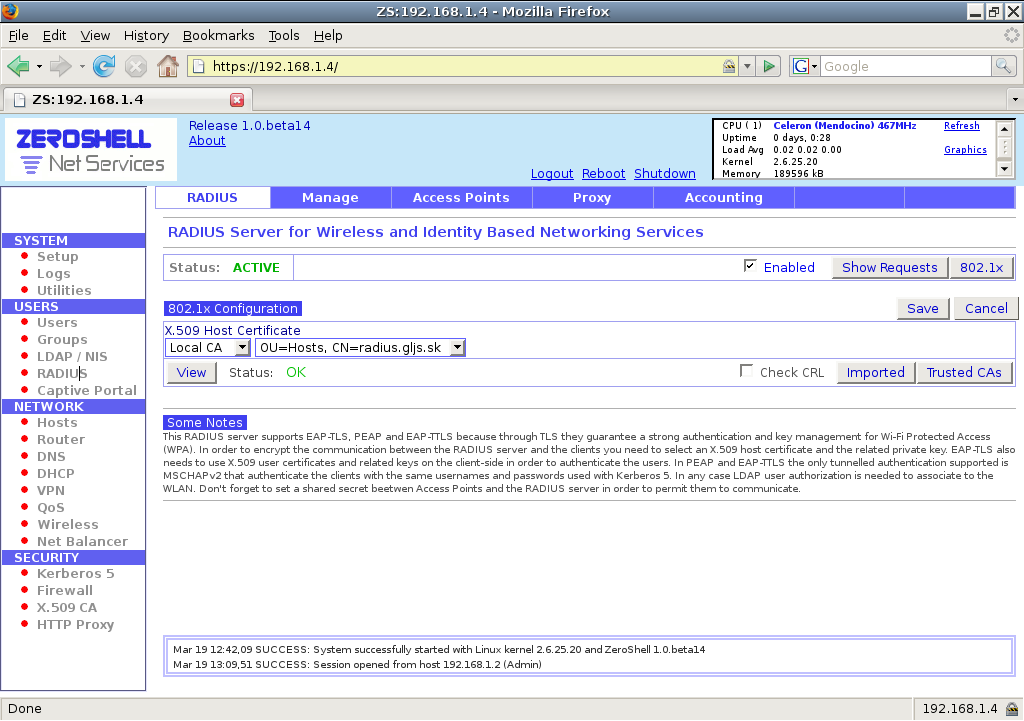Click the Show Requests button
Viewport: 1024px width, 721px height.
[889, 267]
